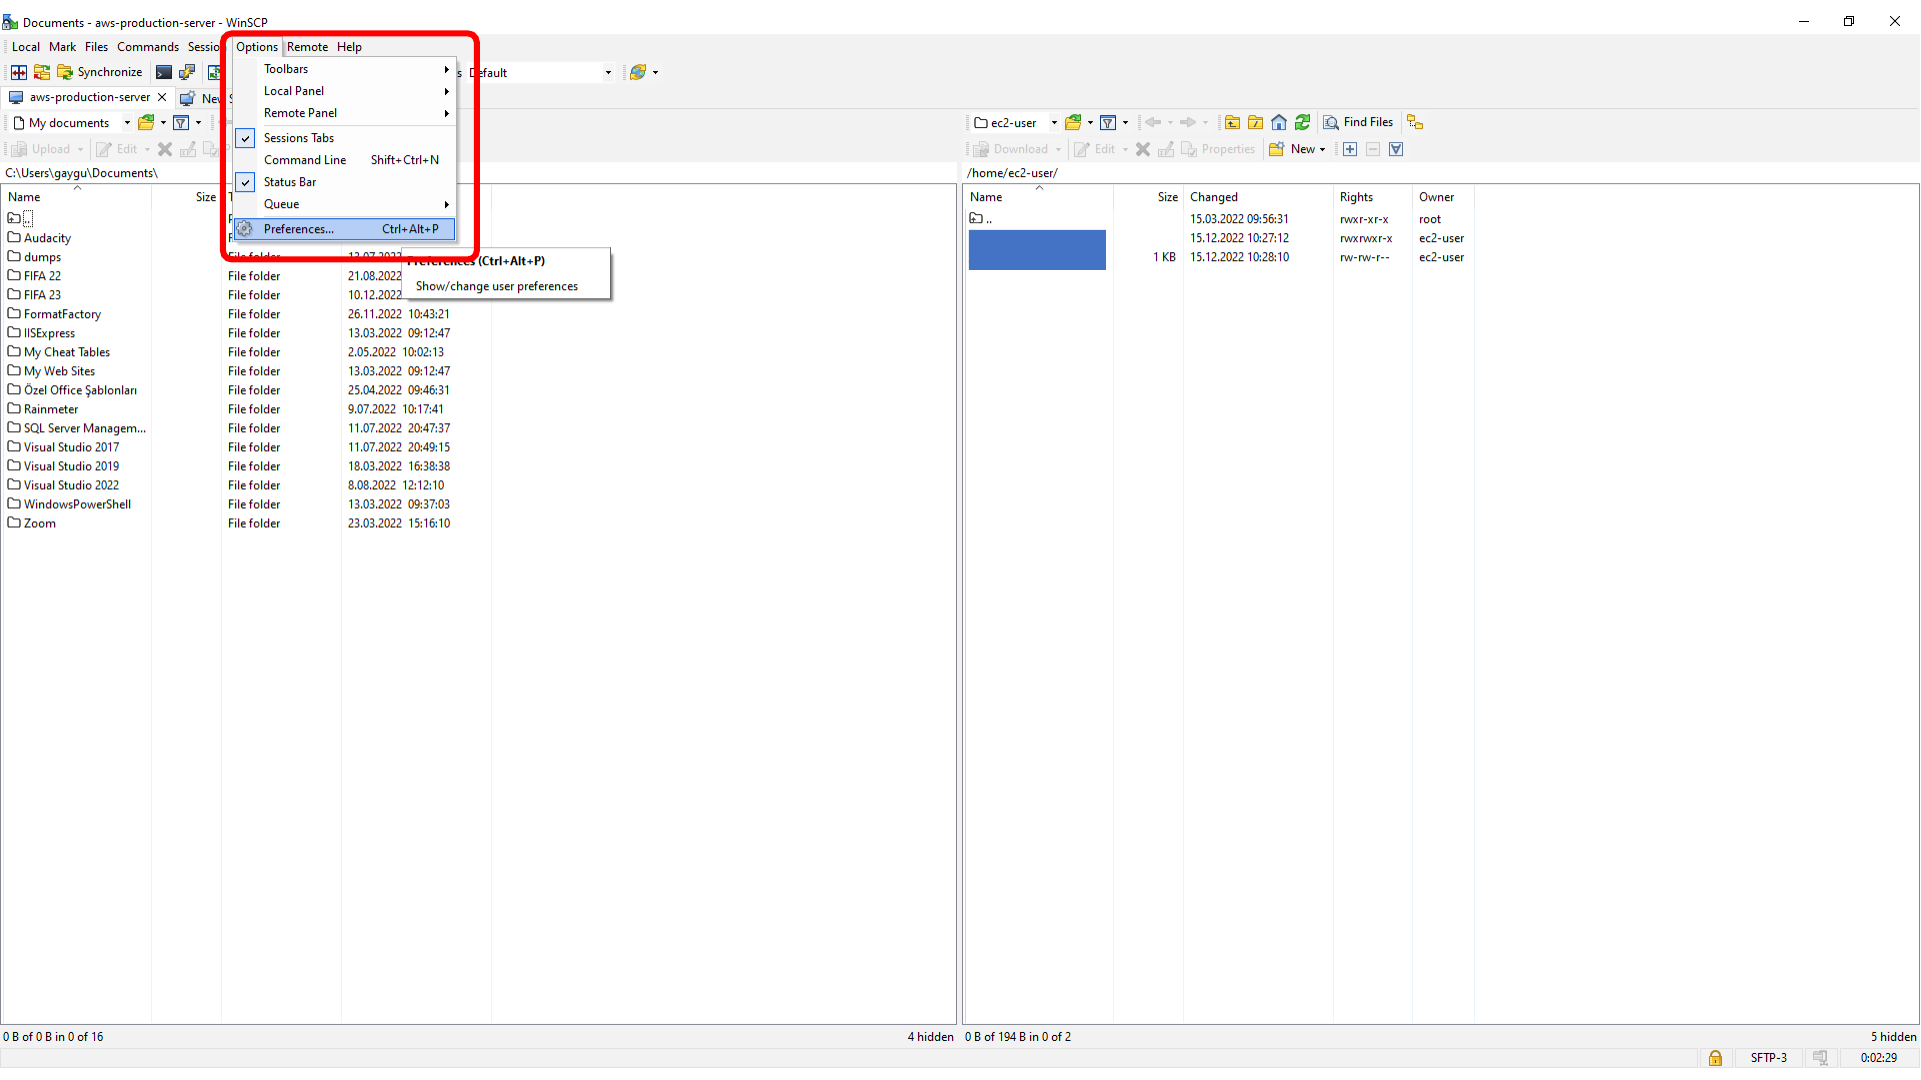
Task: Open the Files menu
Action: click(x=96, y=47)
